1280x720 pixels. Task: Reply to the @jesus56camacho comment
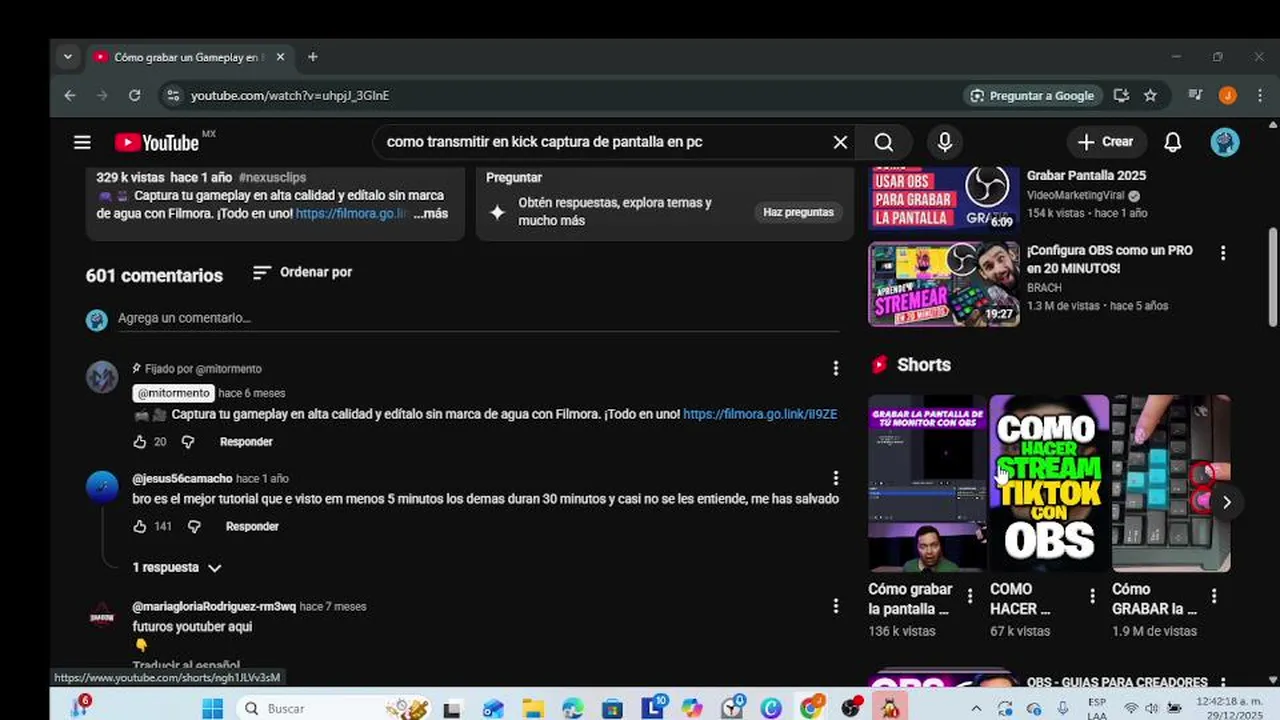252,527
